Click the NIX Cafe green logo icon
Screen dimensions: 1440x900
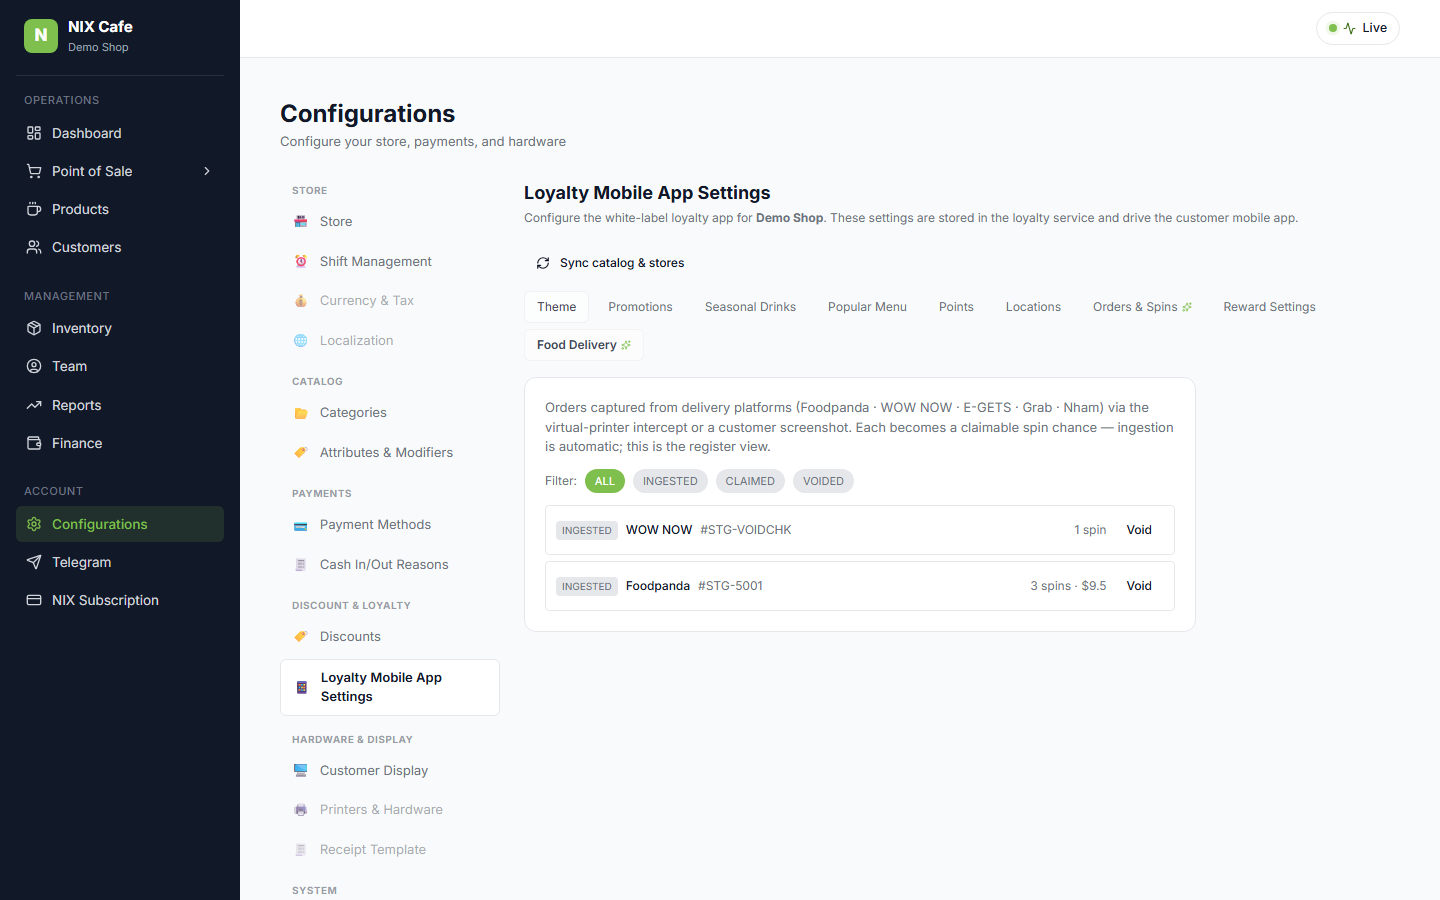[41, 35]
